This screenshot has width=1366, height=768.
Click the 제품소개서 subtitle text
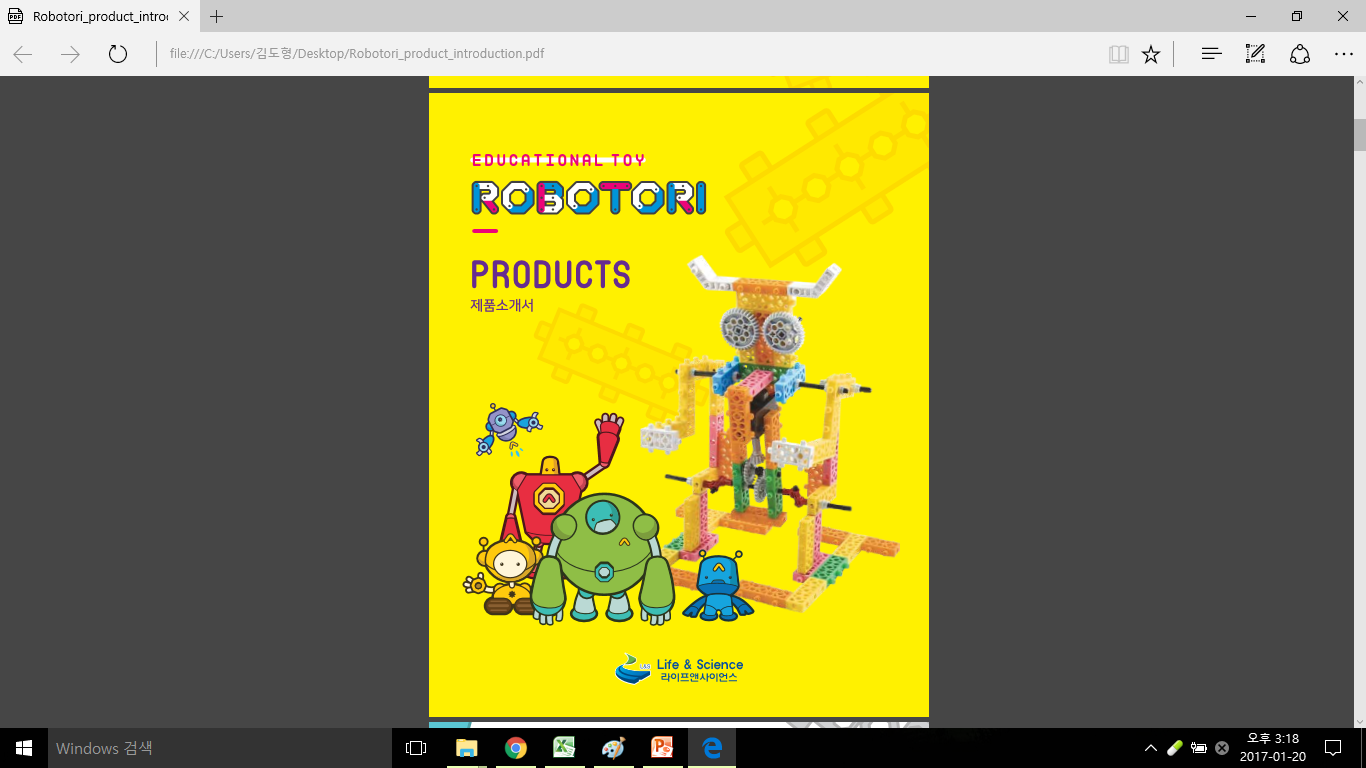(502, 305)
